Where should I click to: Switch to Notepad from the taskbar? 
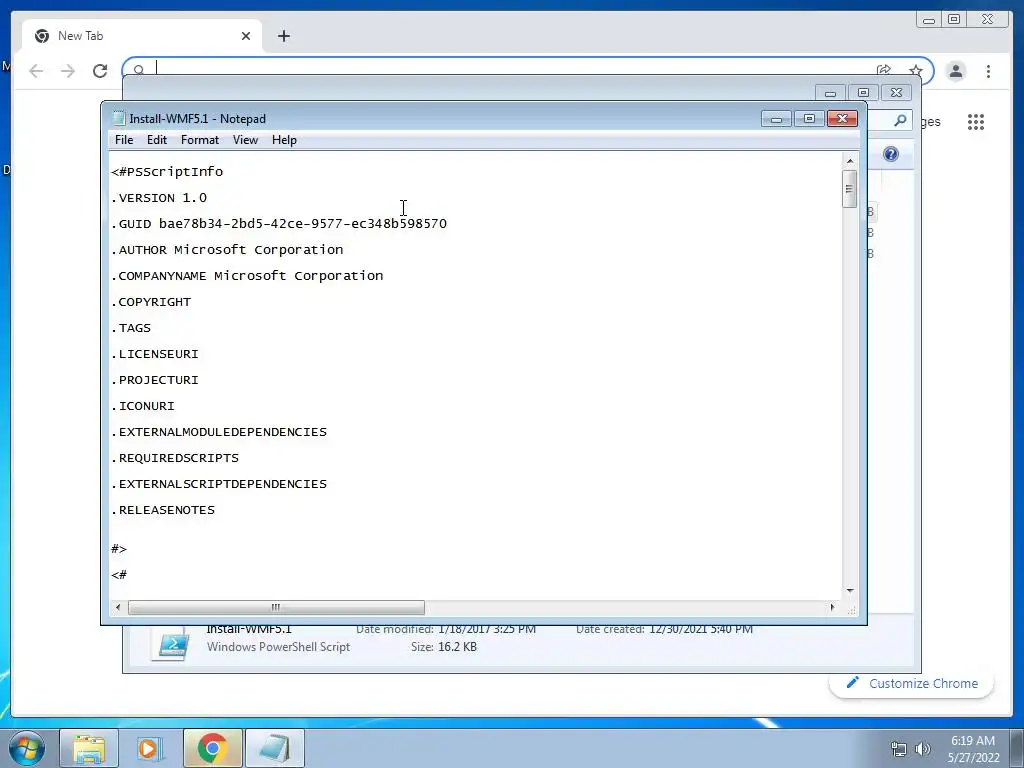tap(275, 748)
